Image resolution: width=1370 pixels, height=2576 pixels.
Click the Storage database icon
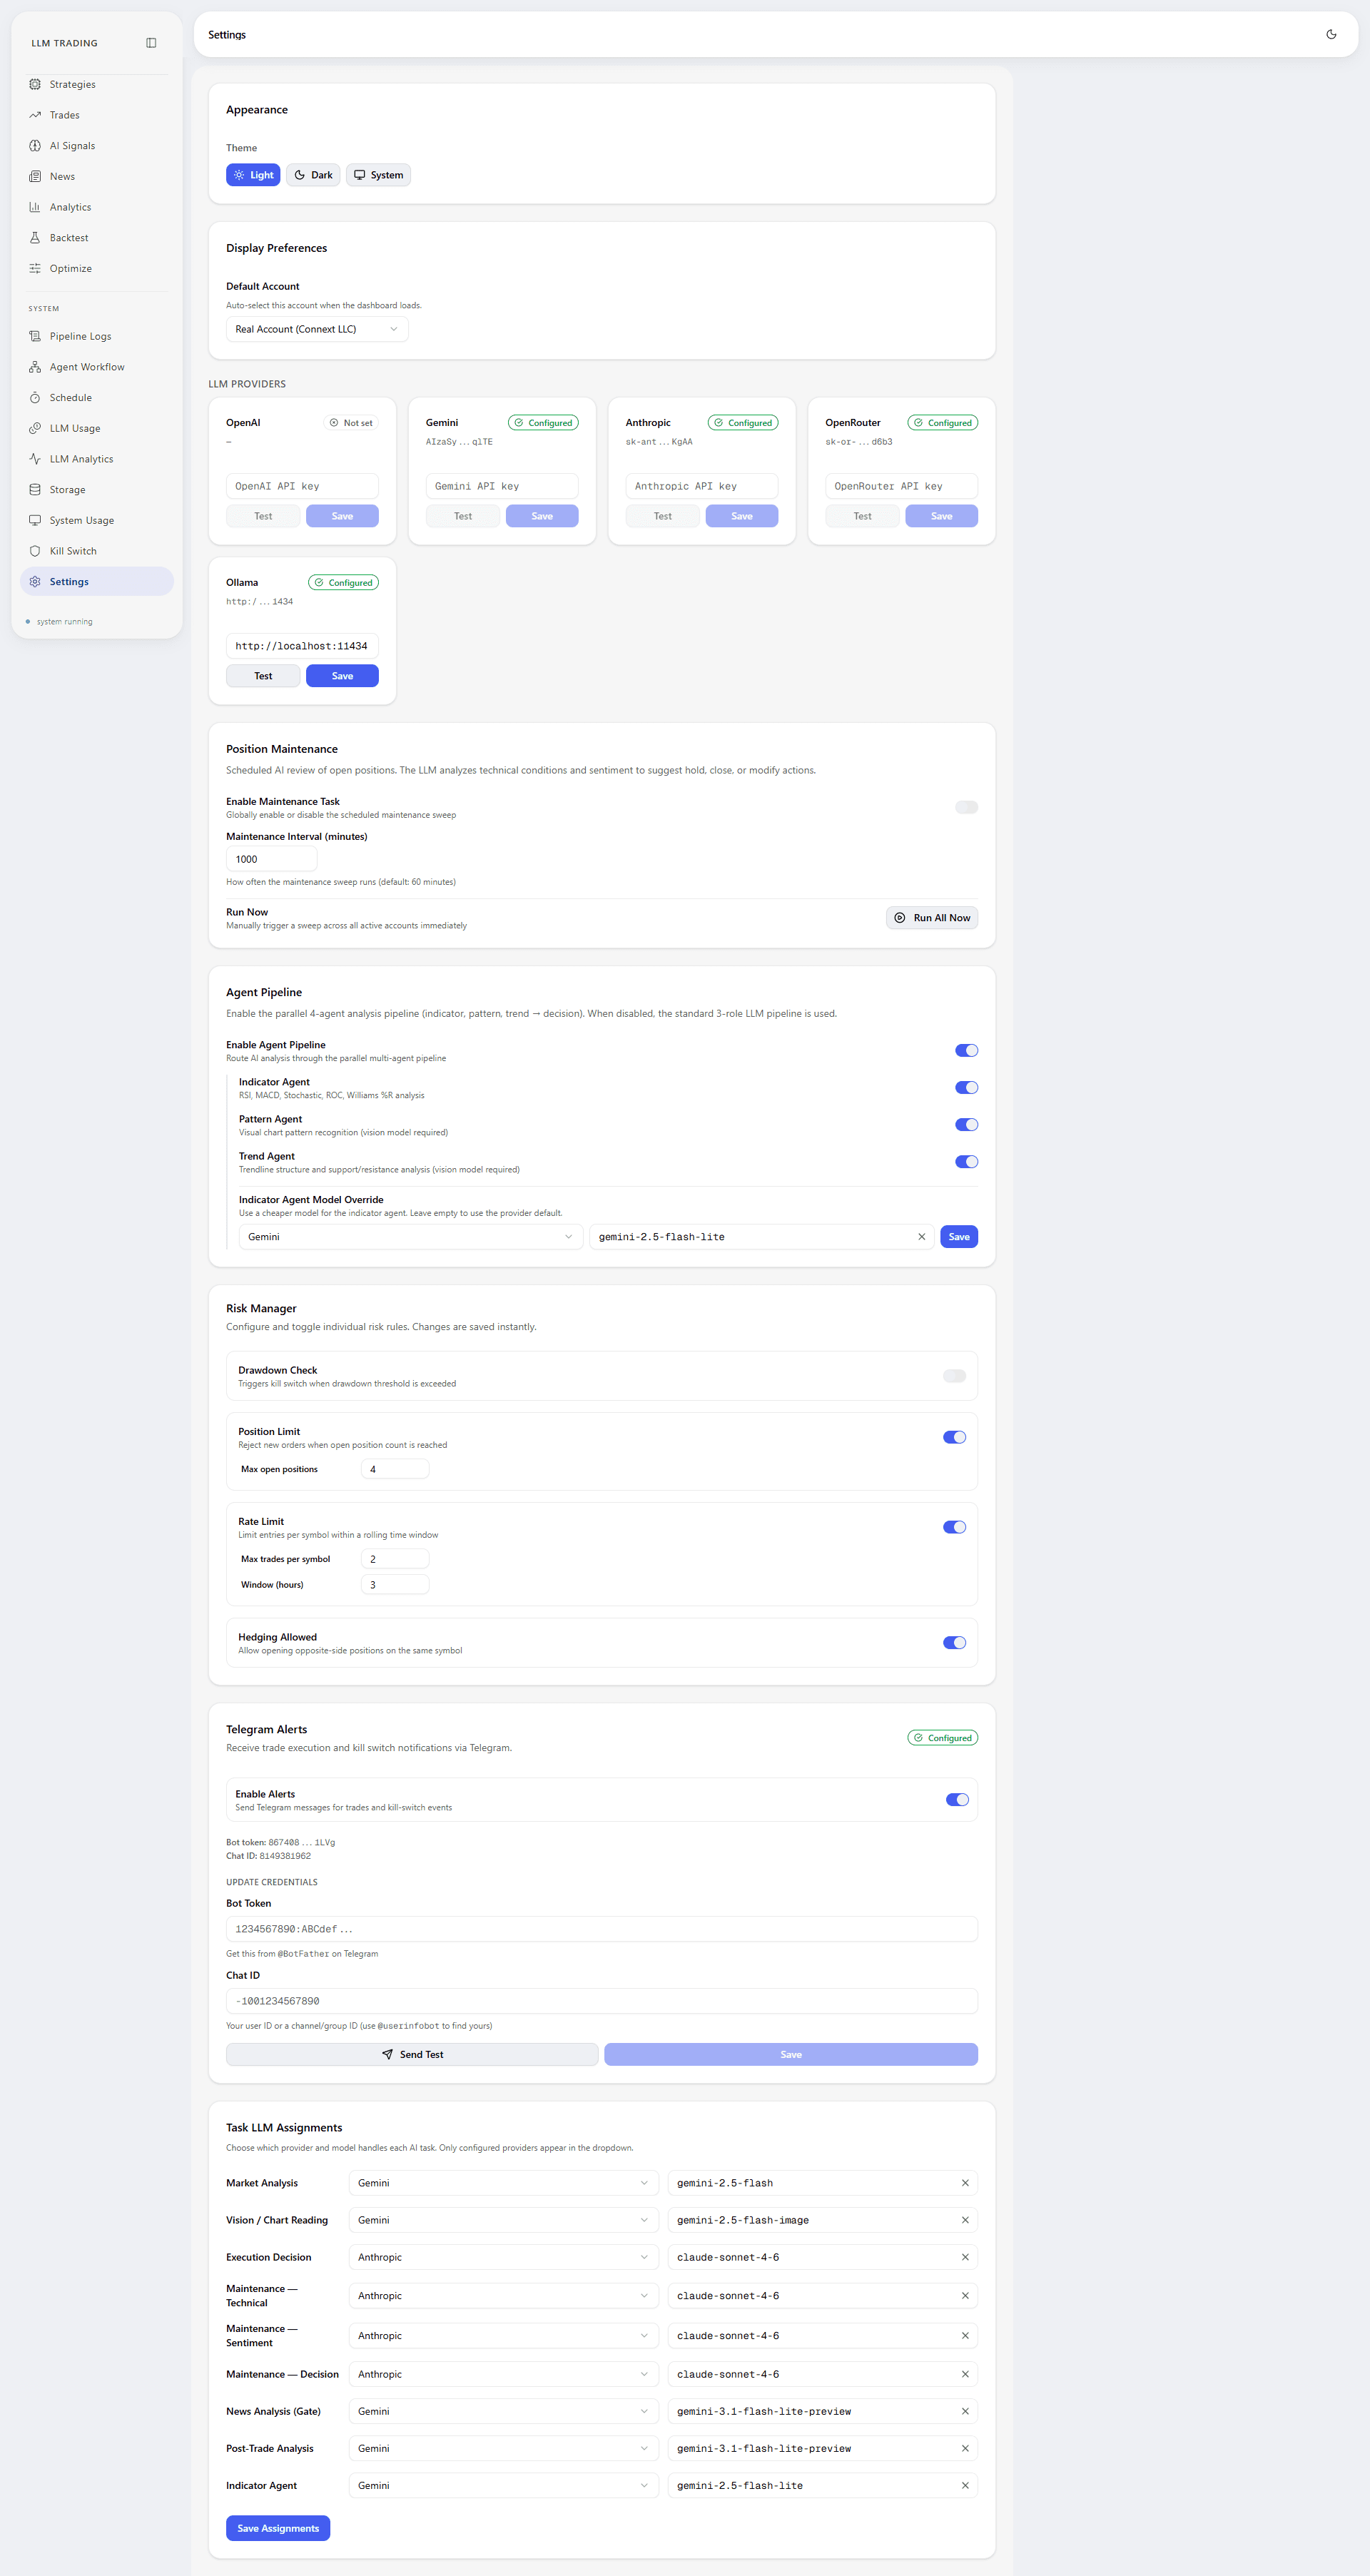[35, 490]
